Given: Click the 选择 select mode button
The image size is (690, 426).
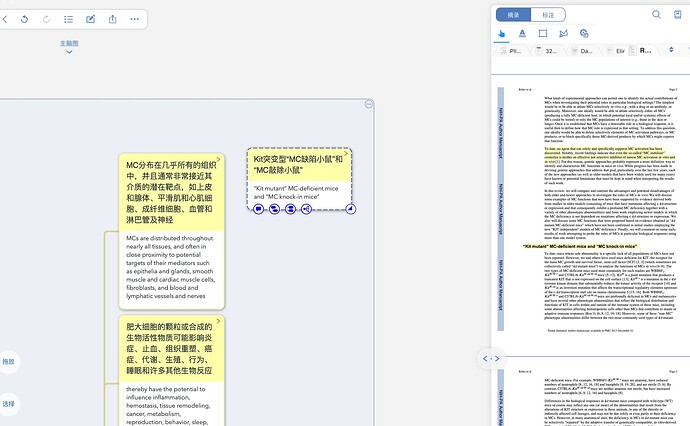Looking at the screenshot, I should pyautogui.click(x=8, y=404).
